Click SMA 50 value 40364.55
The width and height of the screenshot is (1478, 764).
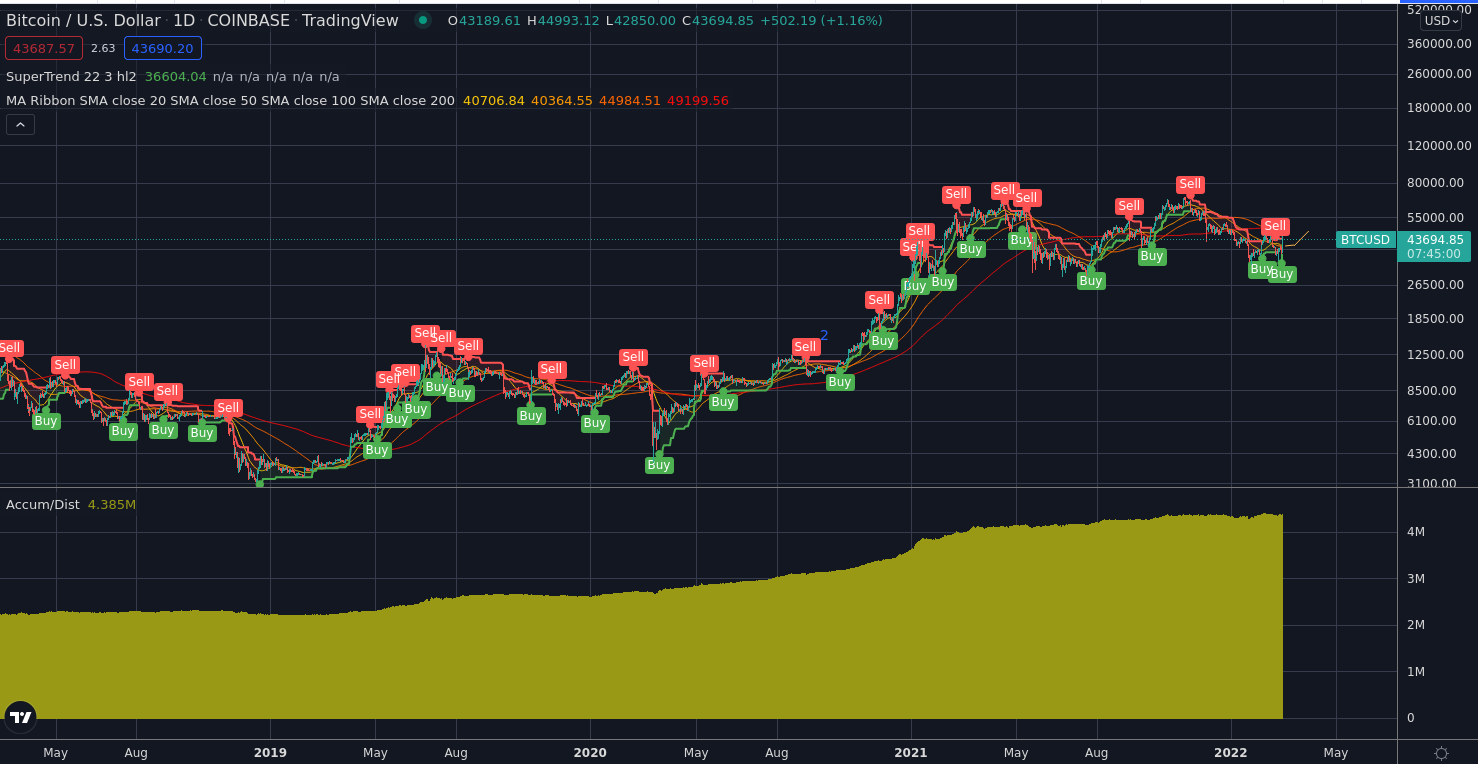pyautogui.click(x=562, y=101)
